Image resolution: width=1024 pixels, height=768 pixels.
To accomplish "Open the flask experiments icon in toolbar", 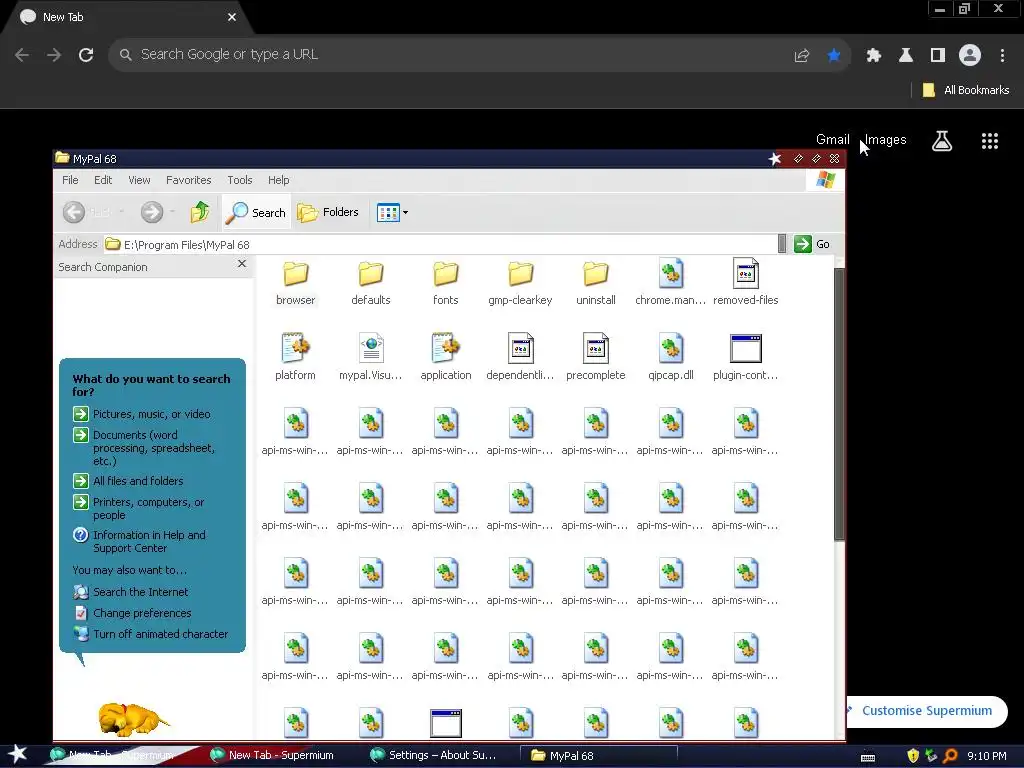I will pyautogui.click(x=906, y=56).
